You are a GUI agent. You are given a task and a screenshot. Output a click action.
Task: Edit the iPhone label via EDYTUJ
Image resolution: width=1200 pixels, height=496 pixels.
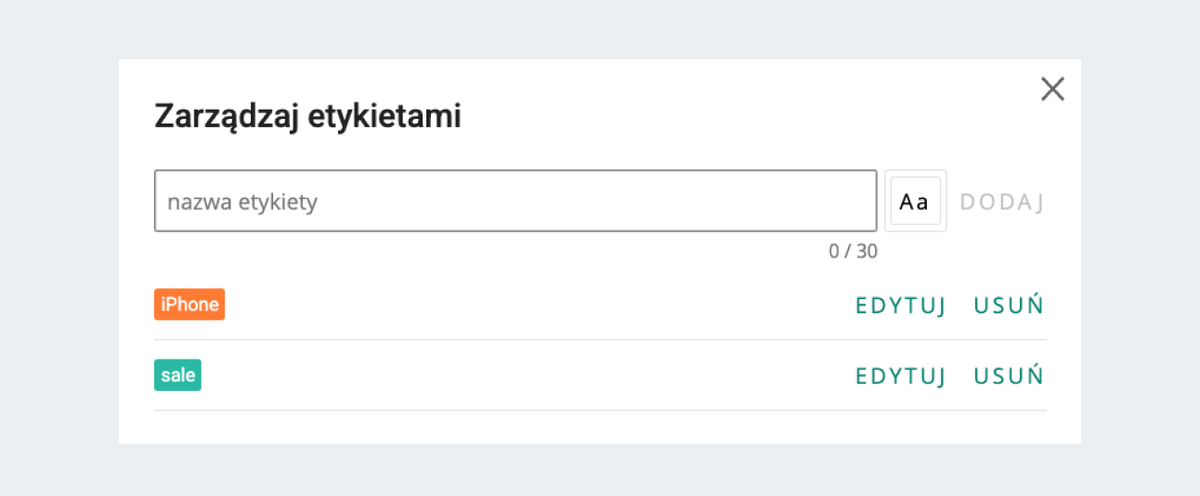[900, 306]
